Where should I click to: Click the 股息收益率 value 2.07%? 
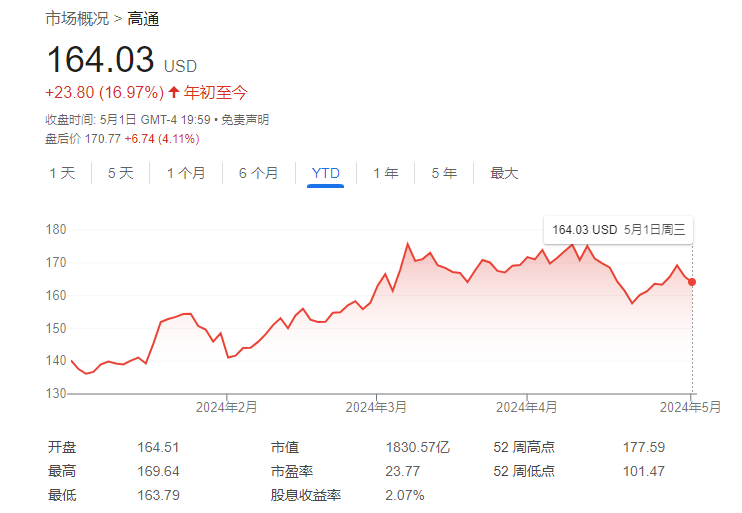(405, 495)
